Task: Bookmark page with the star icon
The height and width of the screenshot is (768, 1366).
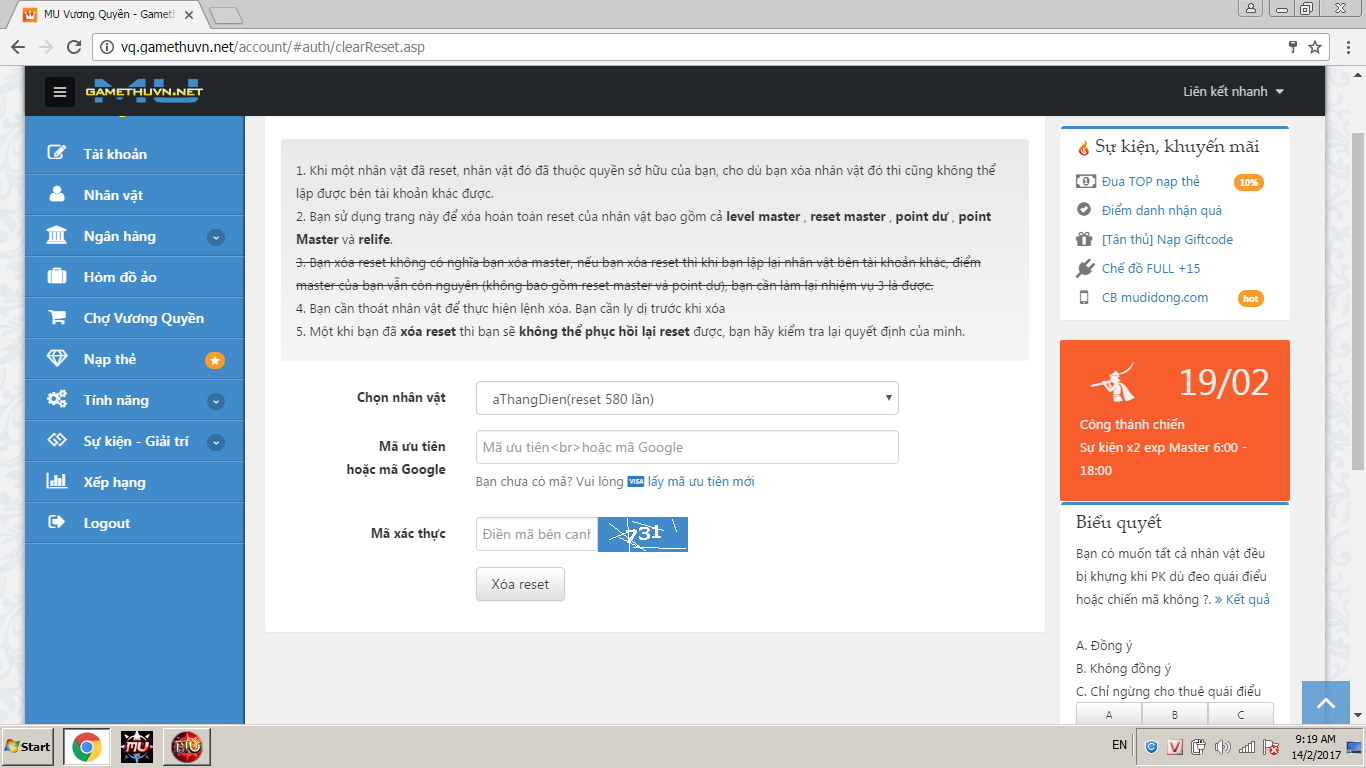Action: [x=1315, y=47]
